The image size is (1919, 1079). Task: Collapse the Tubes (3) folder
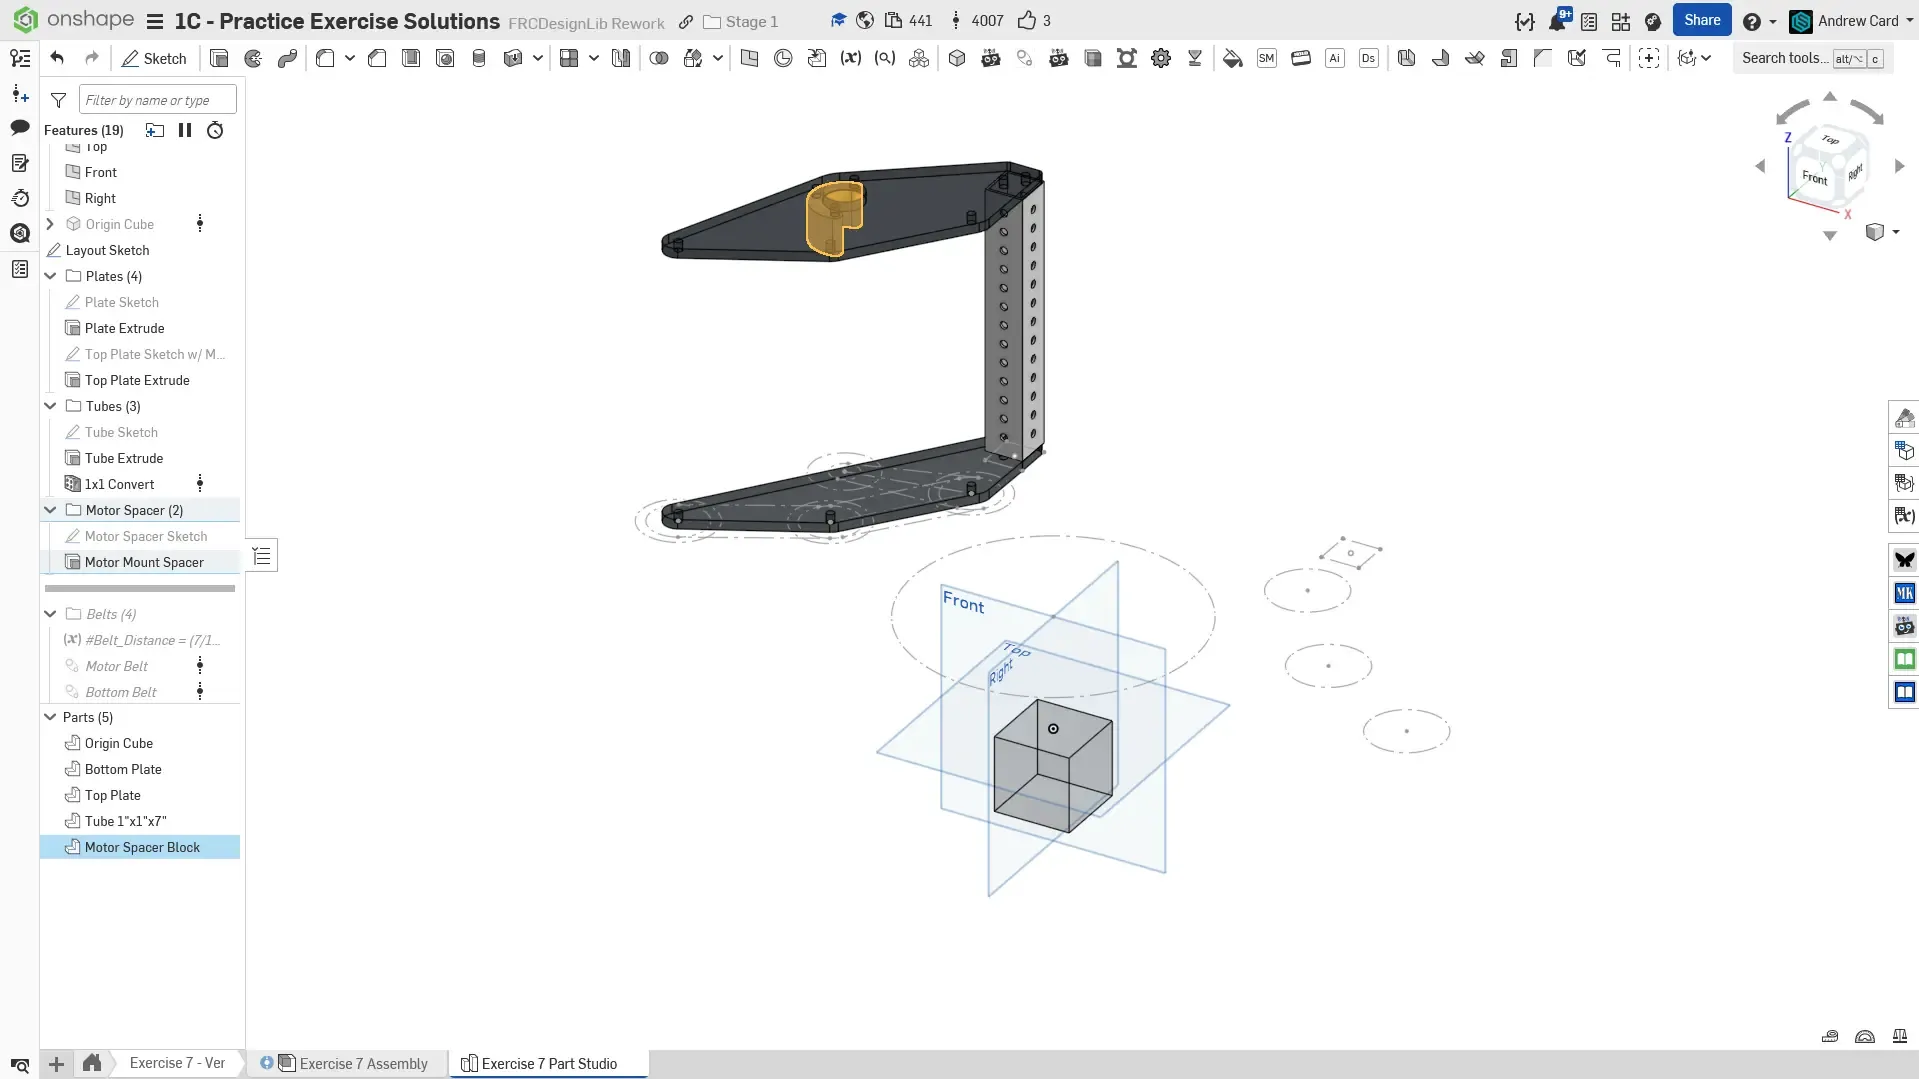coord(50,406)
